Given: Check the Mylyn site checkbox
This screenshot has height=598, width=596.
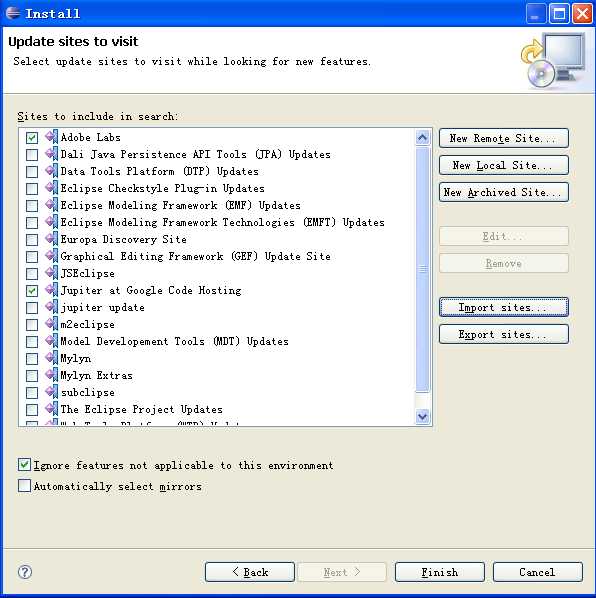Looking at the screenshot, I should tap(32, 358).
